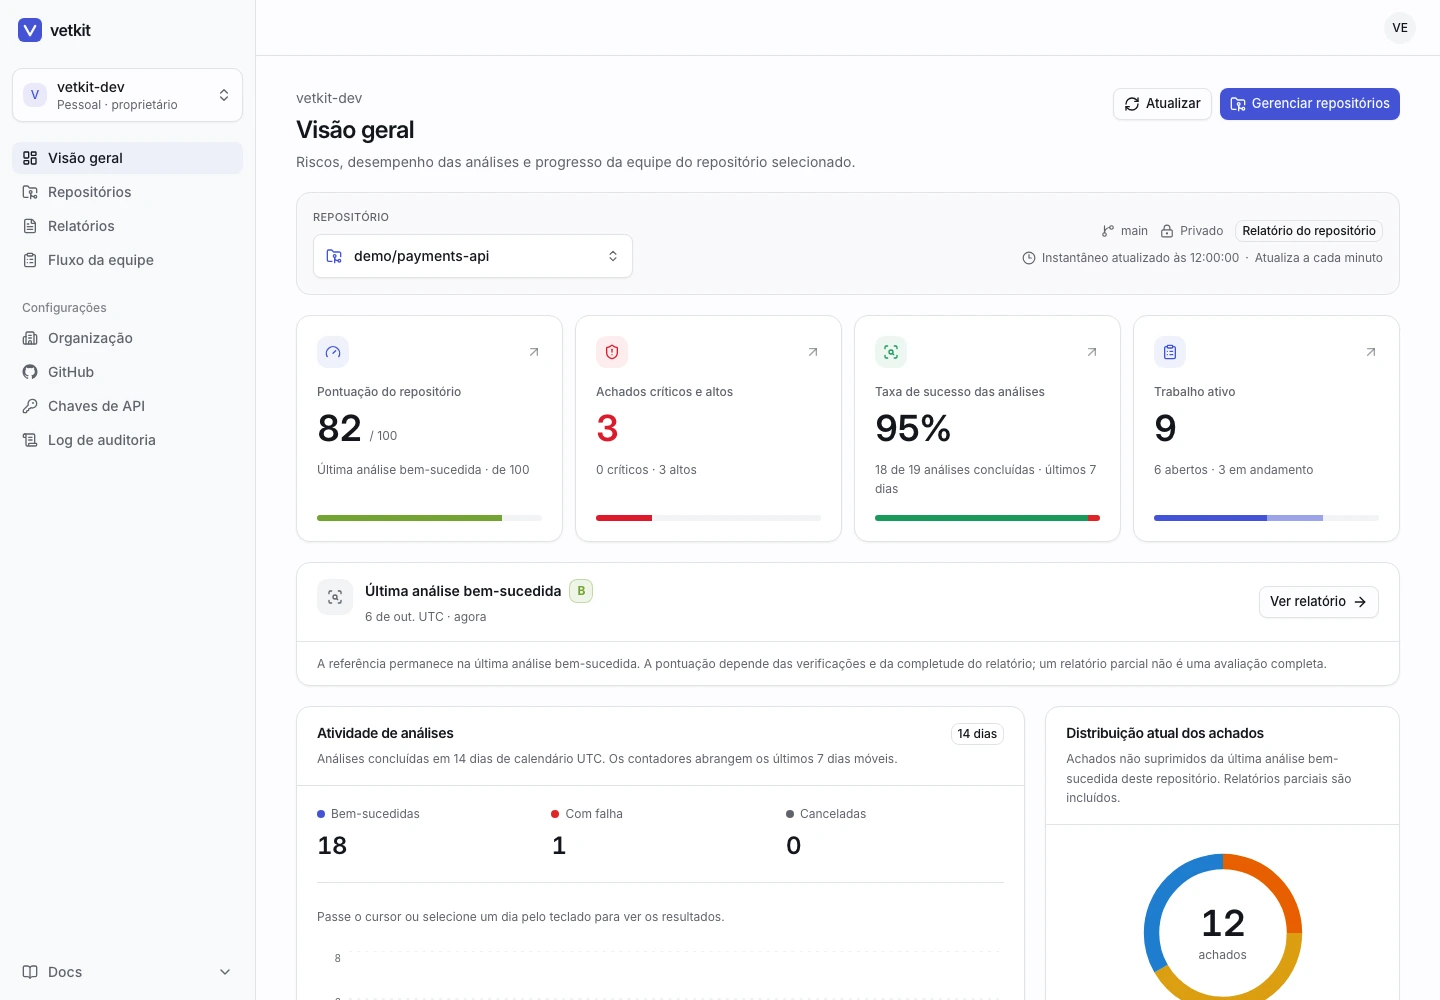
Task: Click the critical findings shield icon
Action: click(612, 352)
